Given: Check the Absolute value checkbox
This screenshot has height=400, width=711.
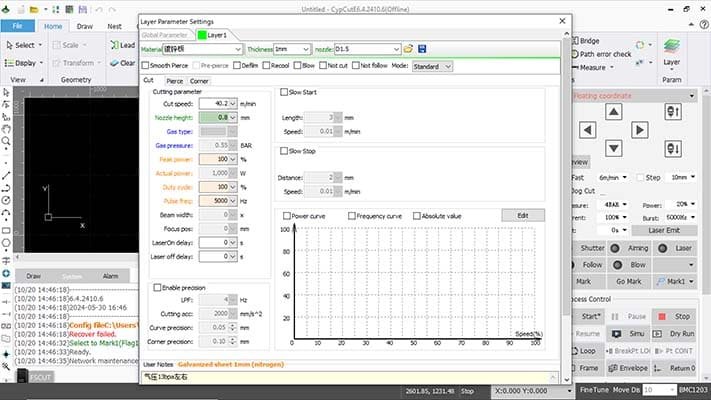Looking at the screenshot, I should pos(417,216).
